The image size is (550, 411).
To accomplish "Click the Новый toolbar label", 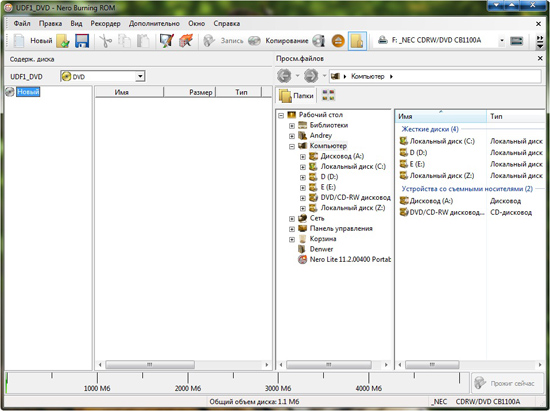I will click(x=41, y=41).
